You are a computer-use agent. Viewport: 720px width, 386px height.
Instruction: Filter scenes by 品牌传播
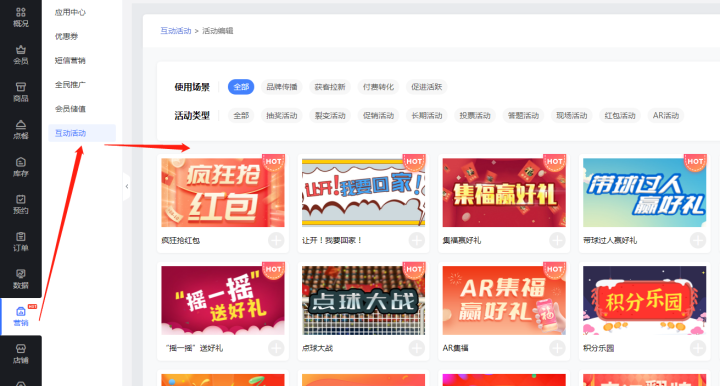point(282,87)
